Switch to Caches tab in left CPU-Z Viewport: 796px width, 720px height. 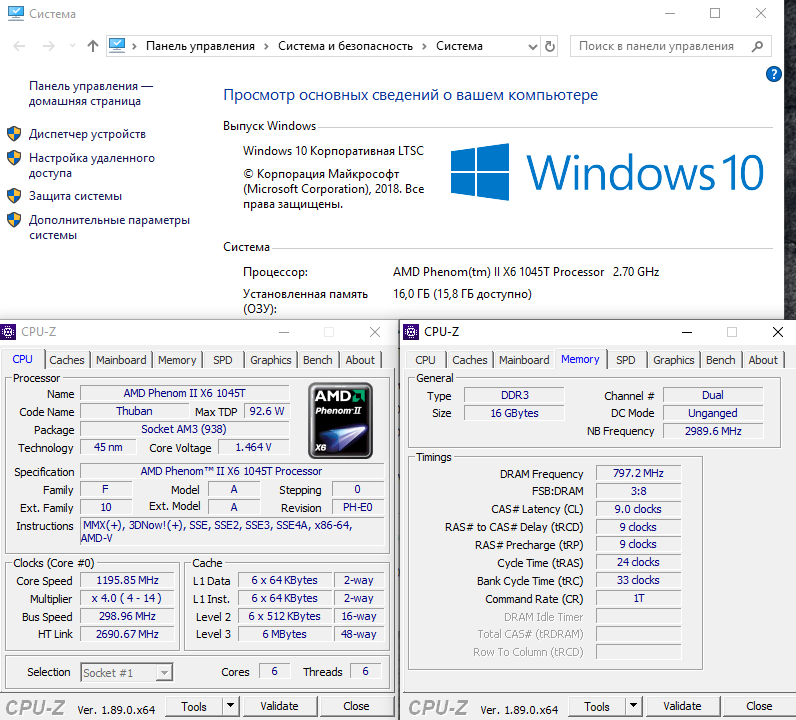pyautogui.click(x=67, y=360)
